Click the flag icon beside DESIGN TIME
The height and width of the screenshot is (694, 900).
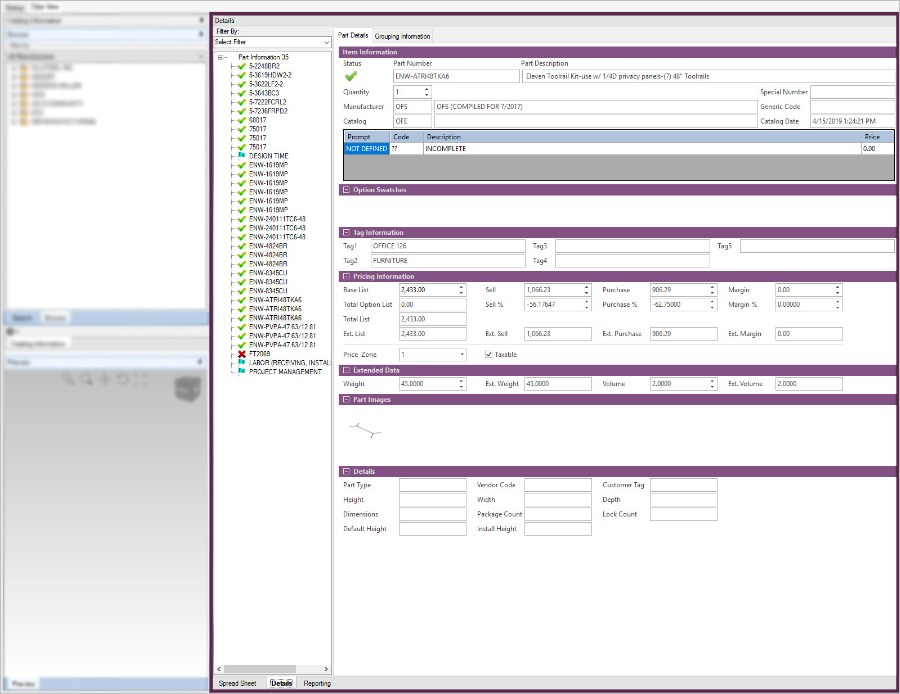[x=242, y=156]
